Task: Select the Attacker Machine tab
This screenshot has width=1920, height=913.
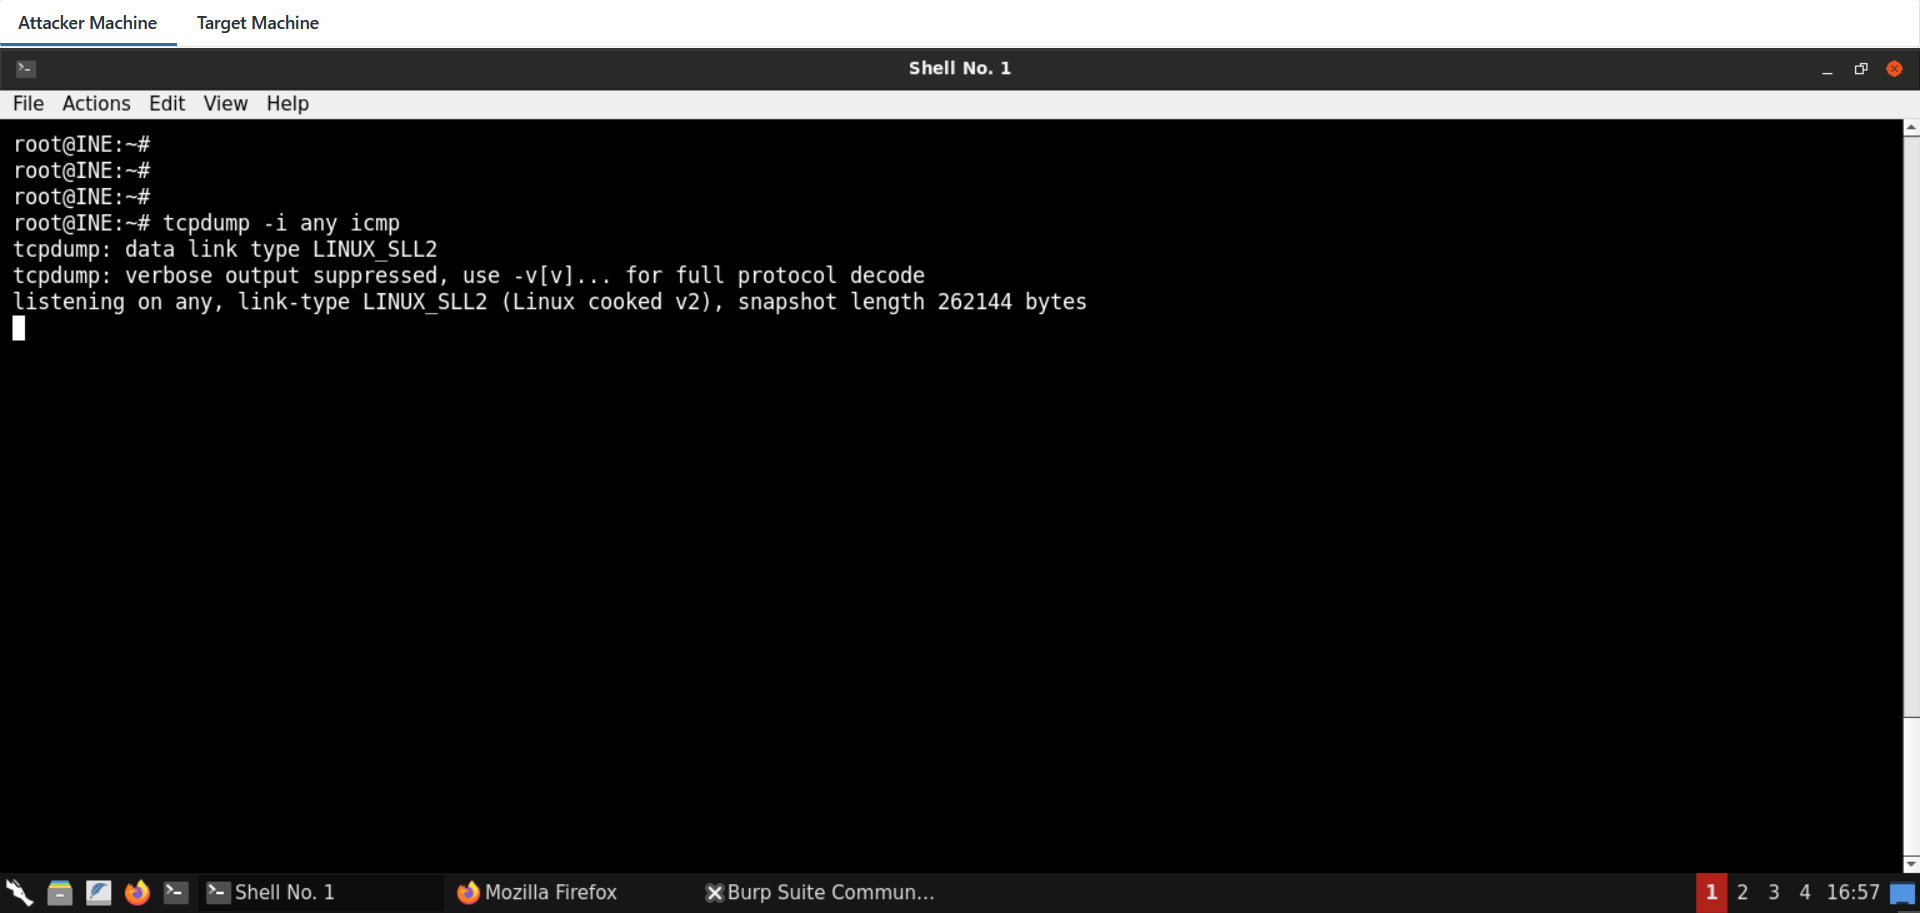Action: (x=87, y=23)
